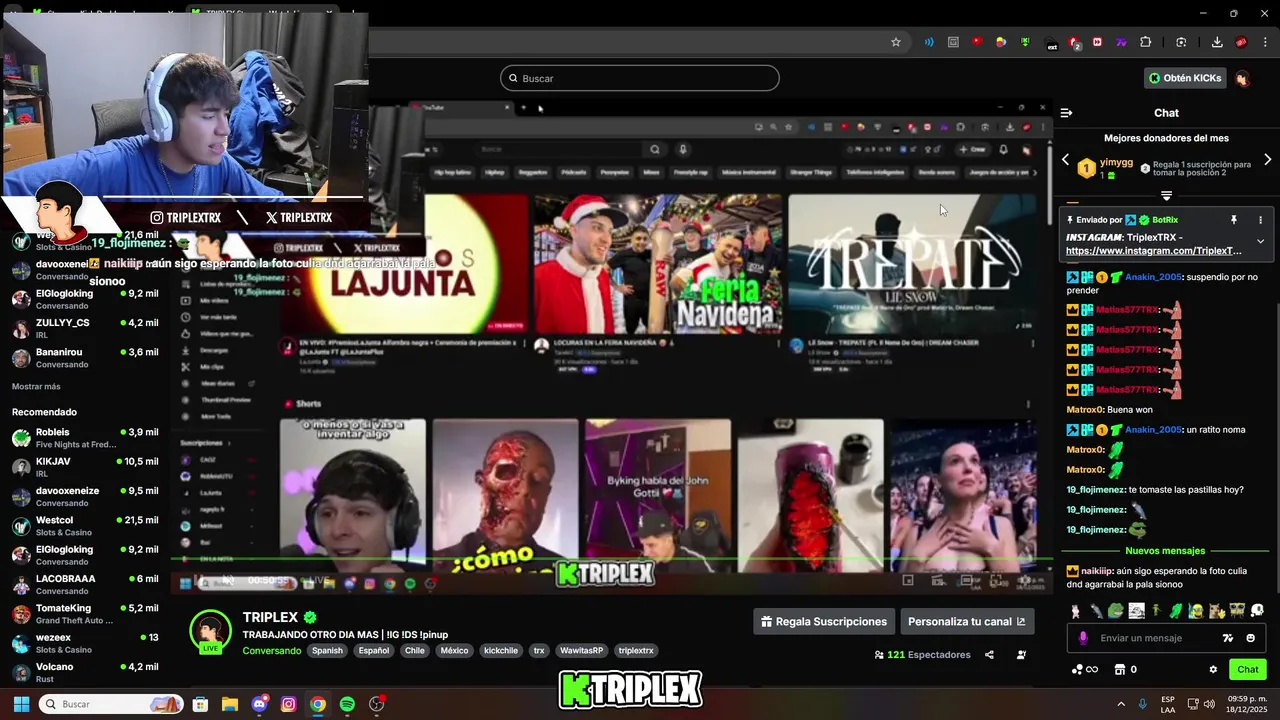The image size is (1280, 720).
Task: Select the Chile tag
Action: [x=415, y=651]
